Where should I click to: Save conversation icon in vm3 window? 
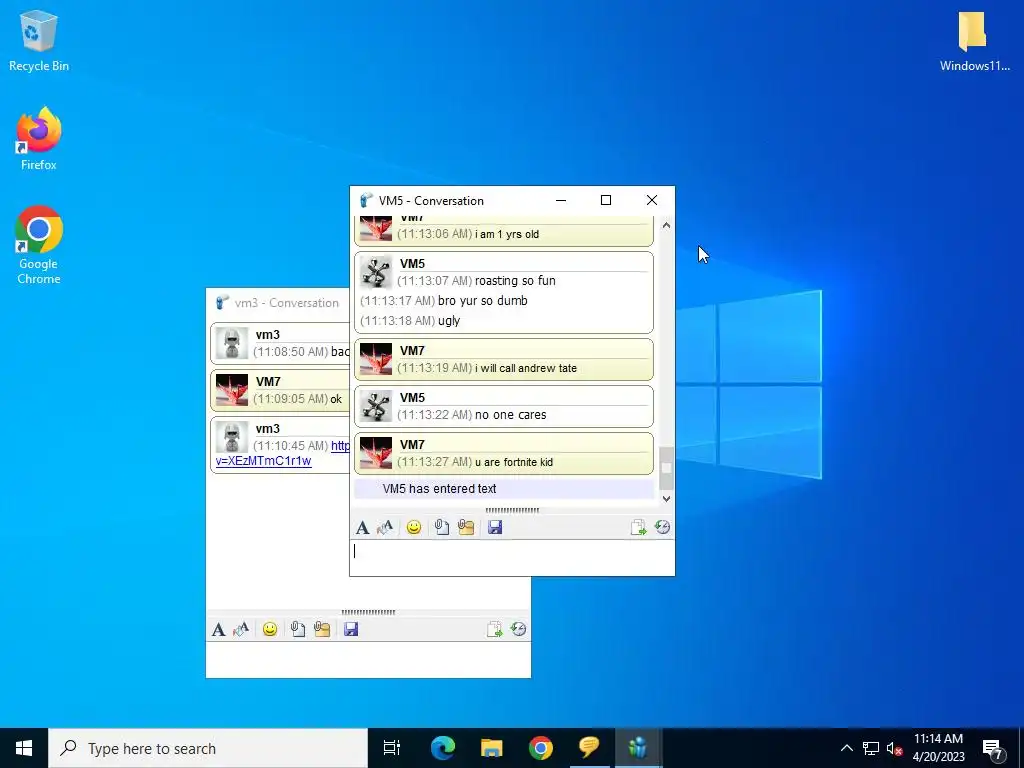point(351,629)
